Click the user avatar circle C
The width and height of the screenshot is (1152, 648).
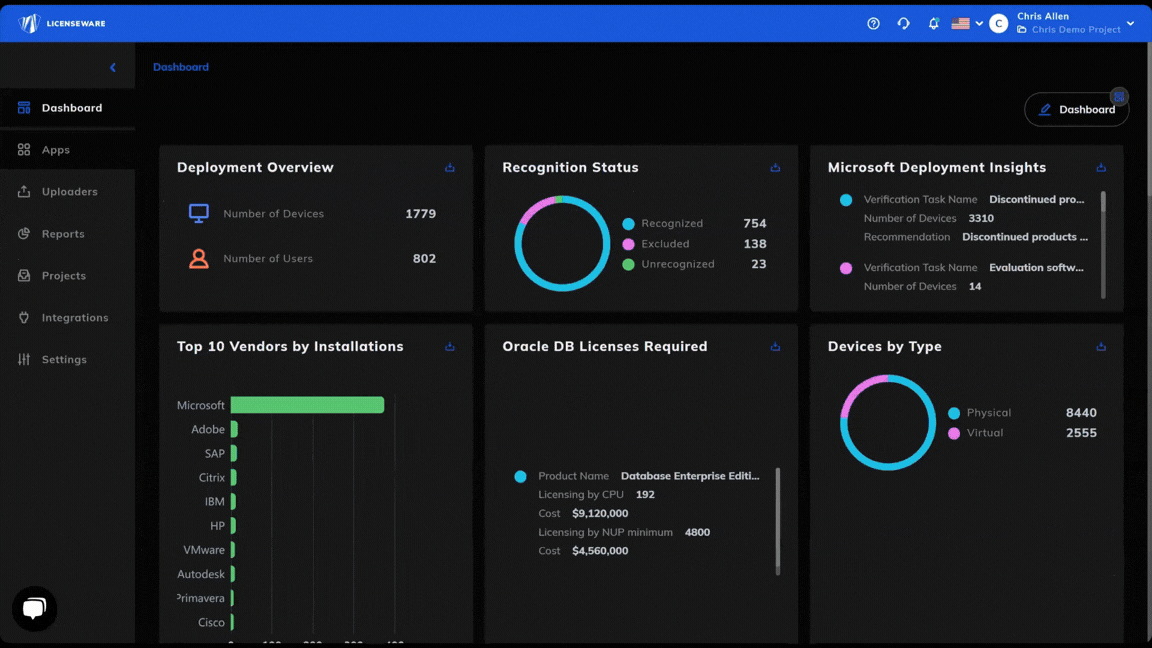click(998, 24)
